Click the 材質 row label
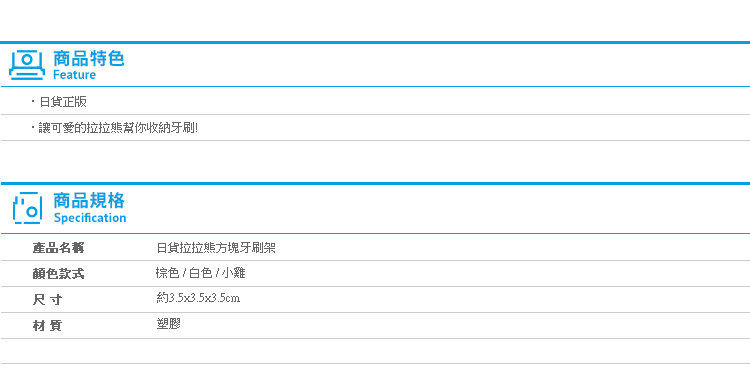Screen dimensions: 750x385 pyautogui.click(x=47, y=326)
